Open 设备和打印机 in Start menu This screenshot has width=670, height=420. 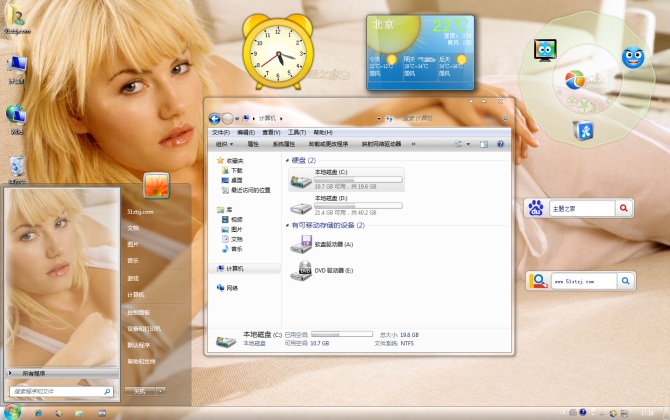pos(144,329)
